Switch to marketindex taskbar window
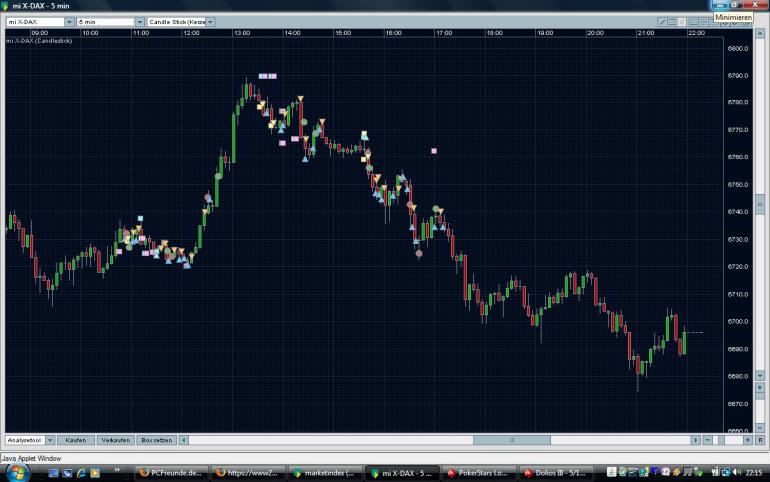 click(325, 473)
